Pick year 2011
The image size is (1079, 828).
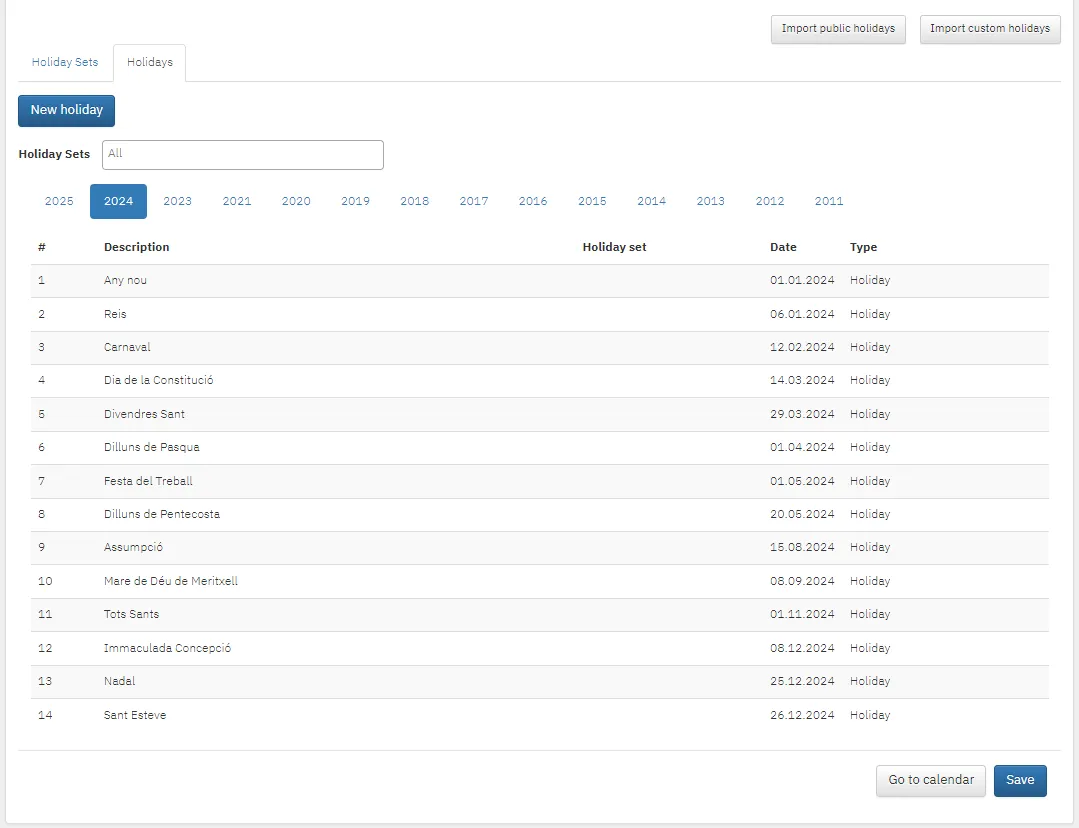pyautogui.click(x=829, y=201)
